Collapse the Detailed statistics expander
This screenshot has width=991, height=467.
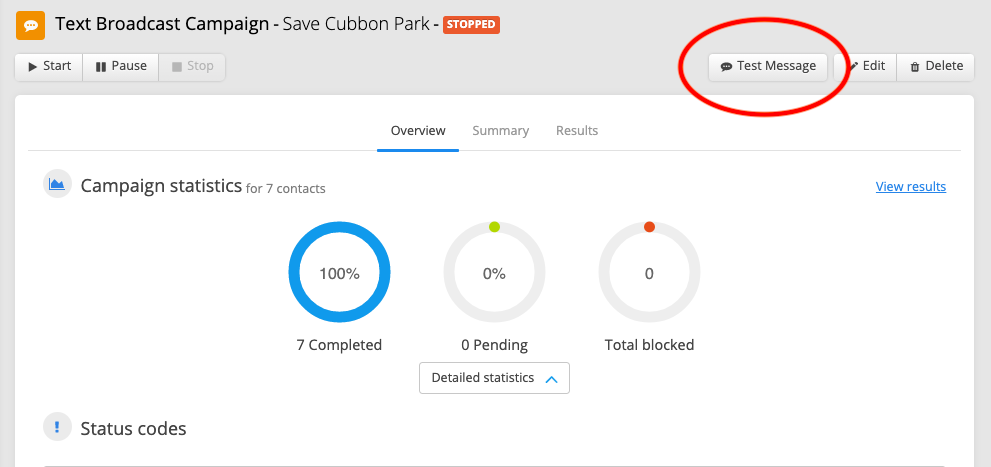(494, 378)
